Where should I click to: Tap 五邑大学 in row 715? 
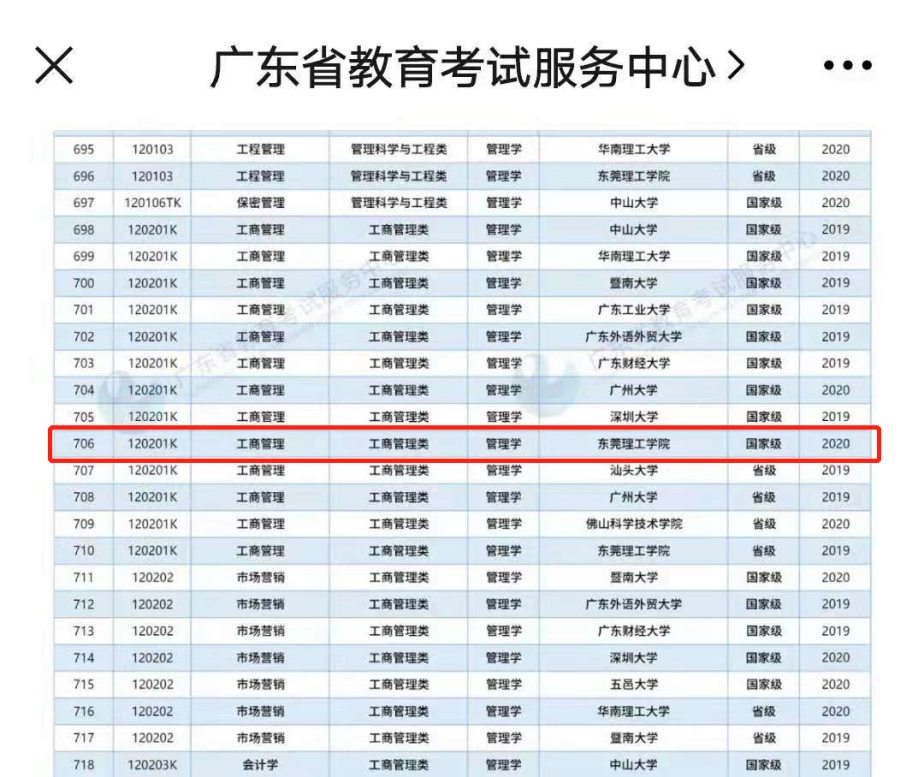coord(633,685)
